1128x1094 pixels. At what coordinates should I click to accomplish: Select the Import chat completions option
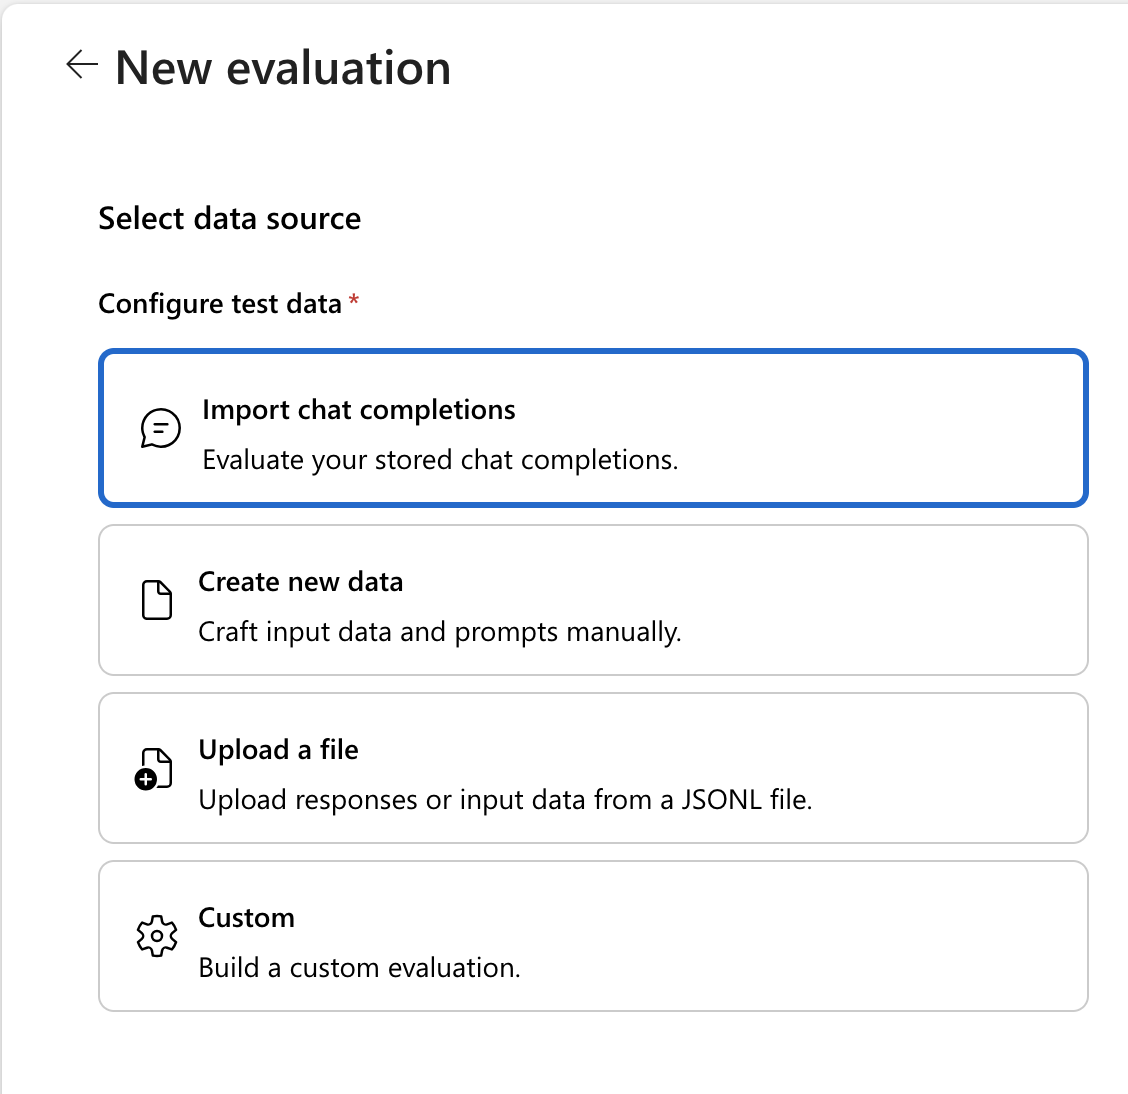pos(358,410)
